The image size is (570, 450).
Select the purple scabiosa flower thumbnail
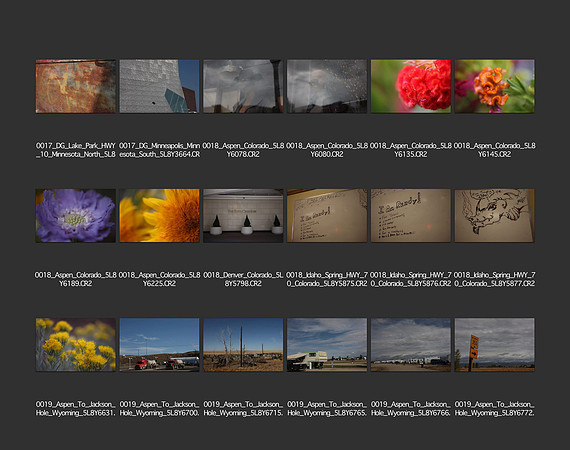[x=76, y=216]
